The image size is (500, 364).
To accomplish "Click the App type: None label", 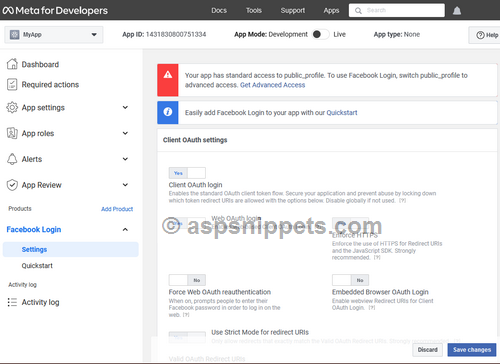I will [x=397, y=34].
